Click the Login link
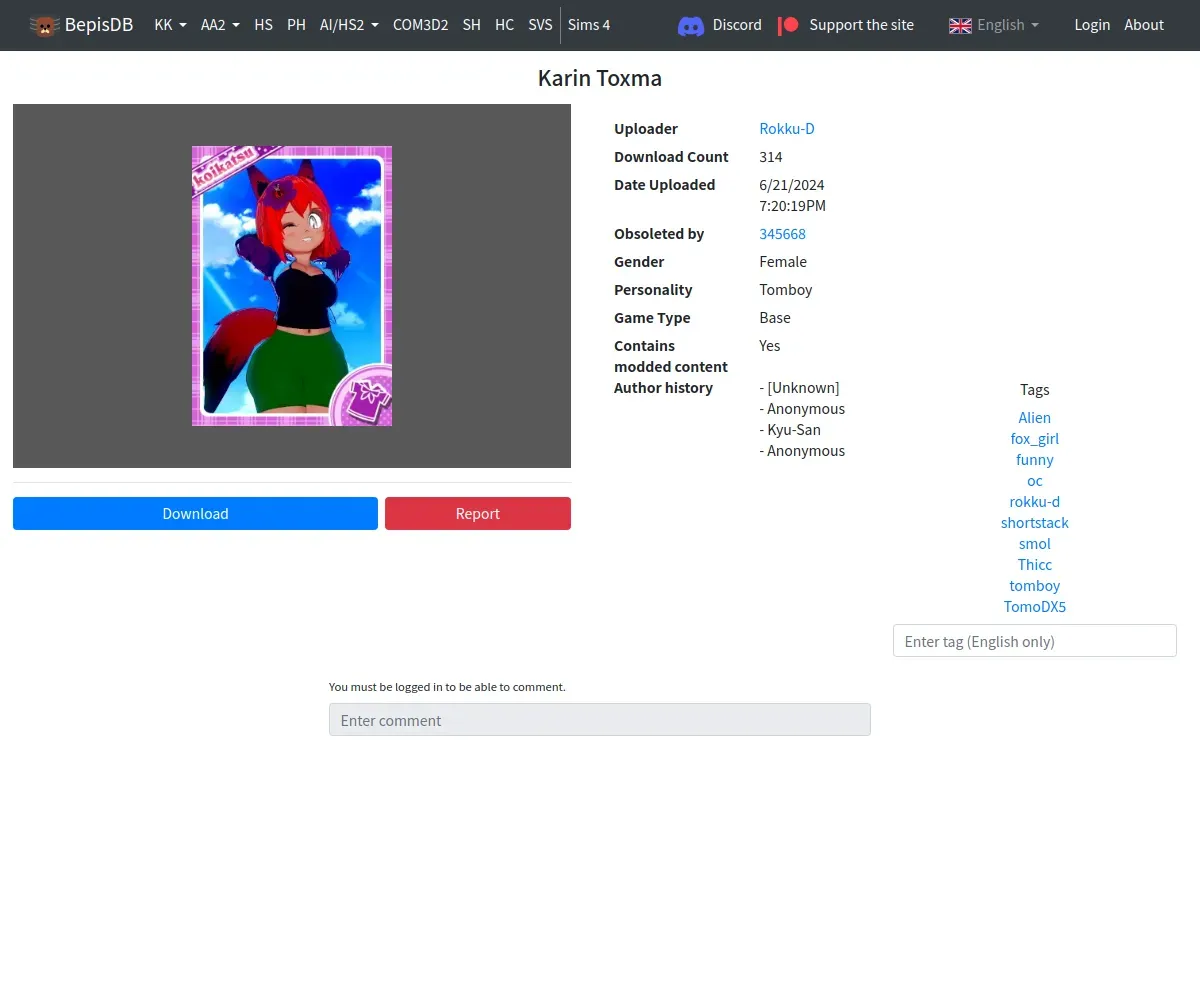The image size is (1200, 1000). coord(1092,25)
